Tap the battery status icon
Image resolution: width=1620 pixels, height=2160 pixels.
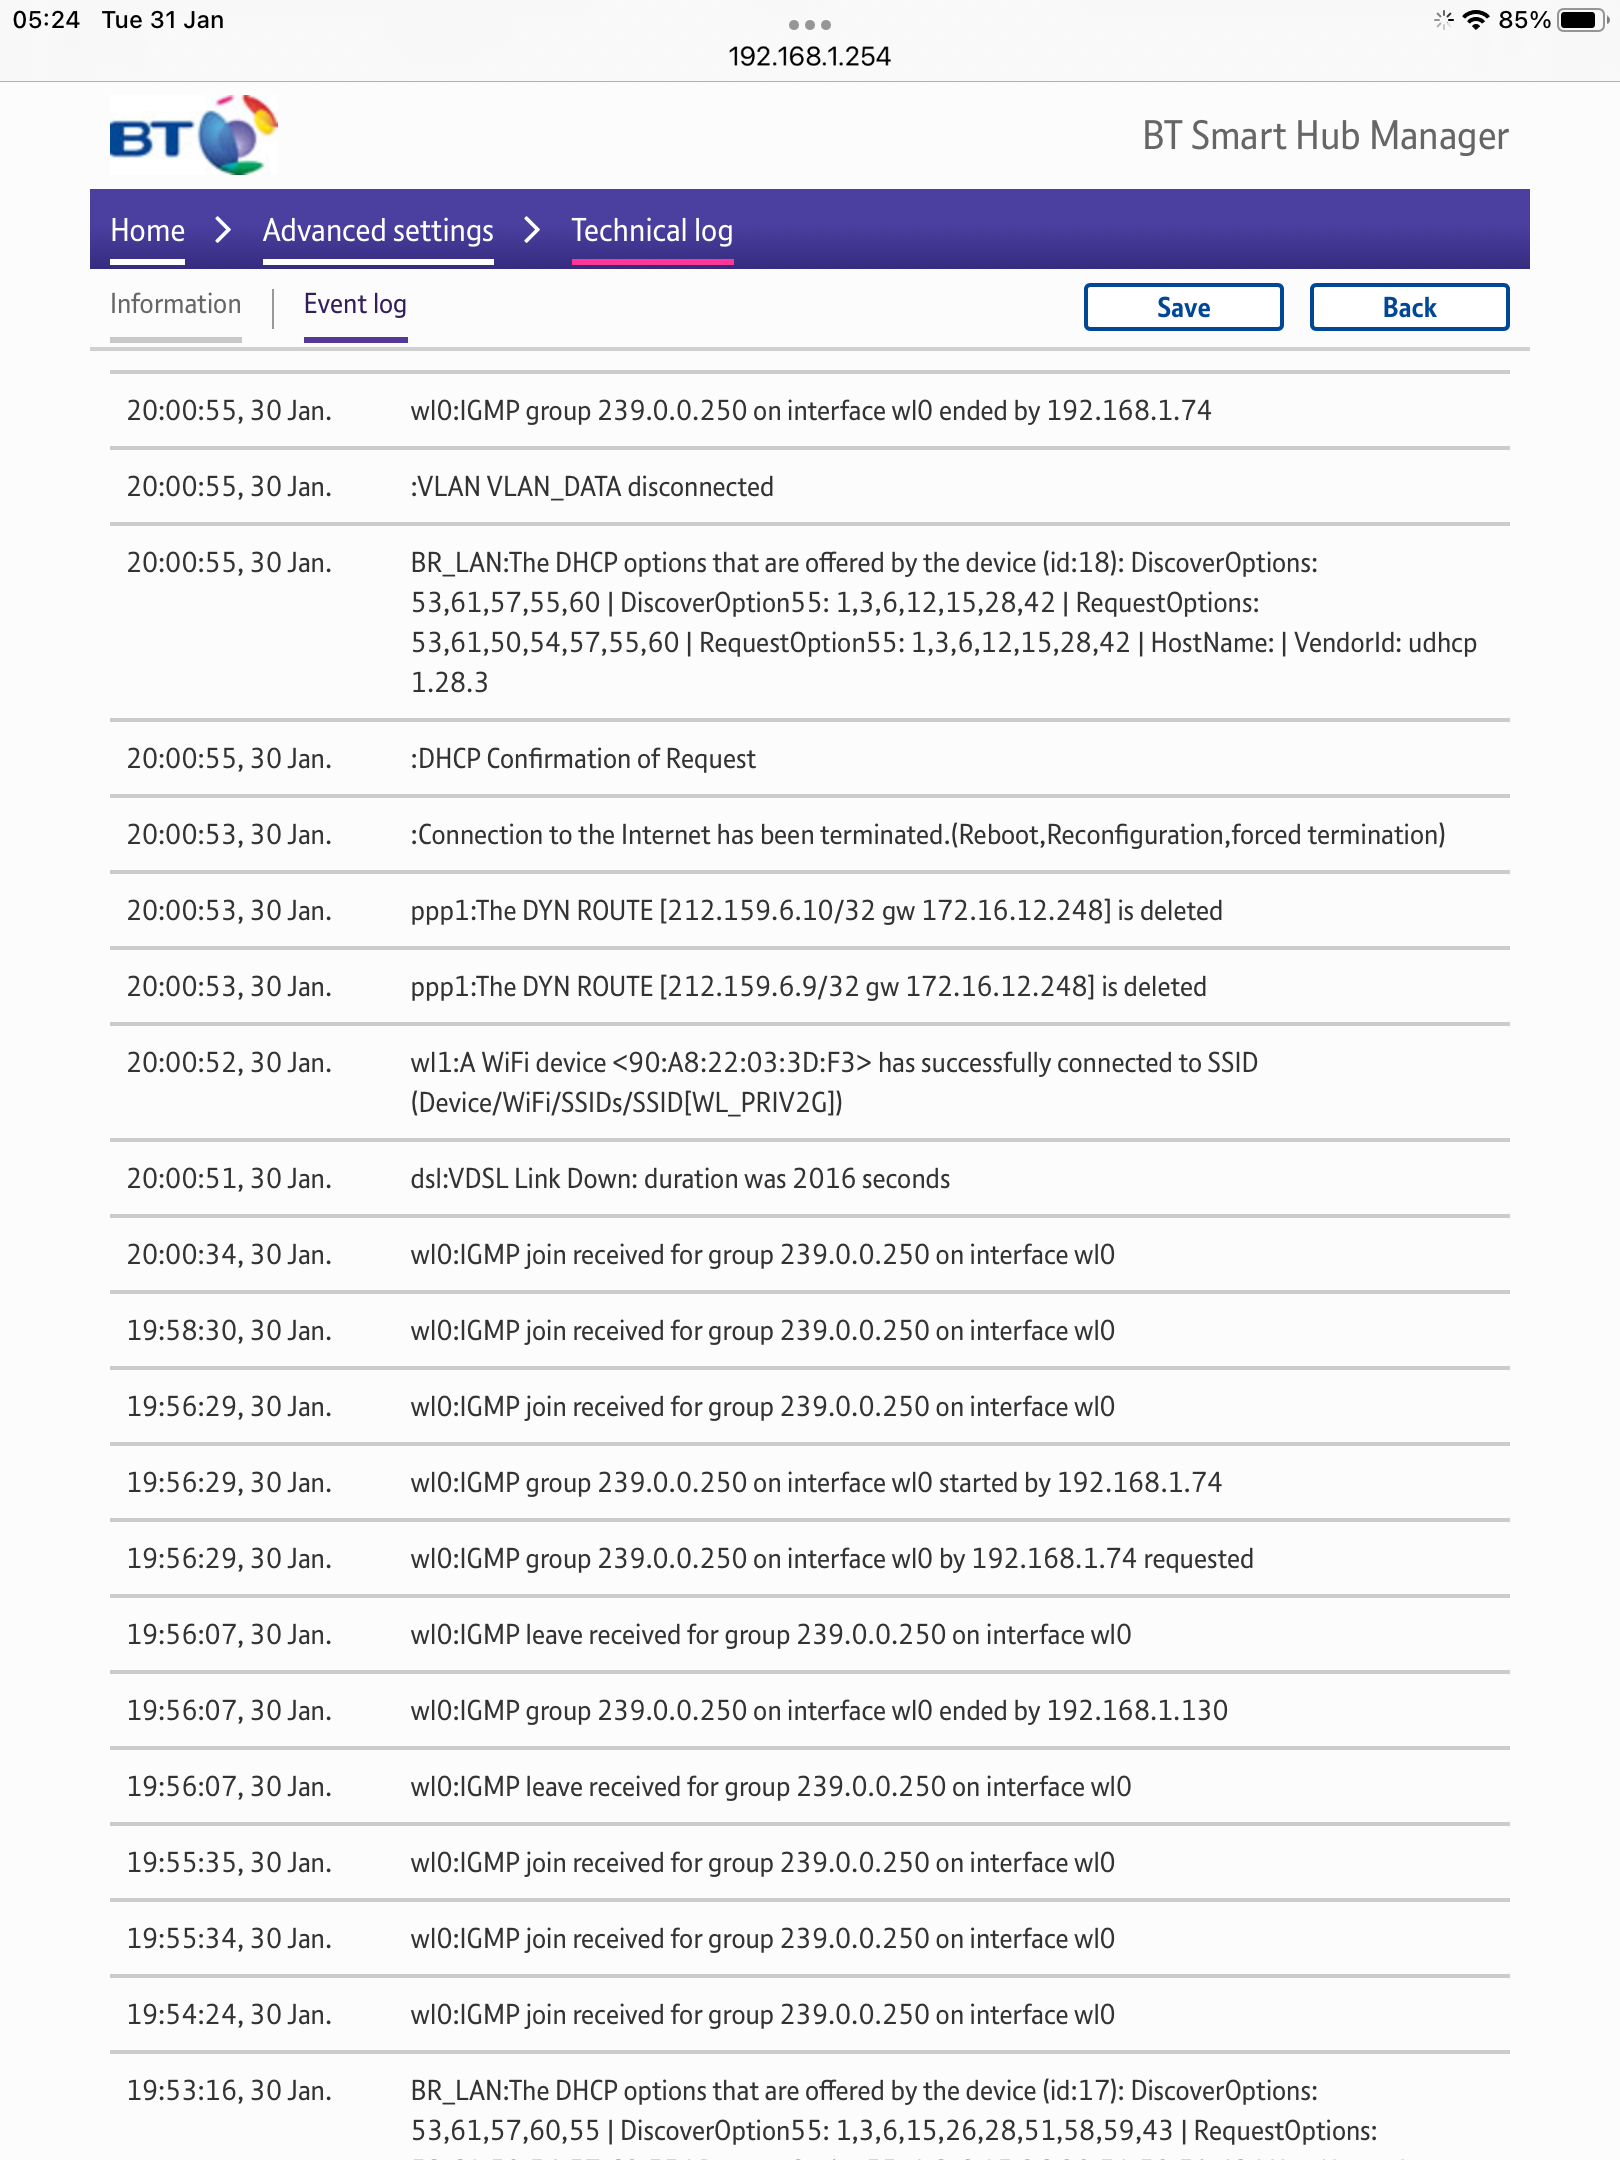[x=1582, y=20]
